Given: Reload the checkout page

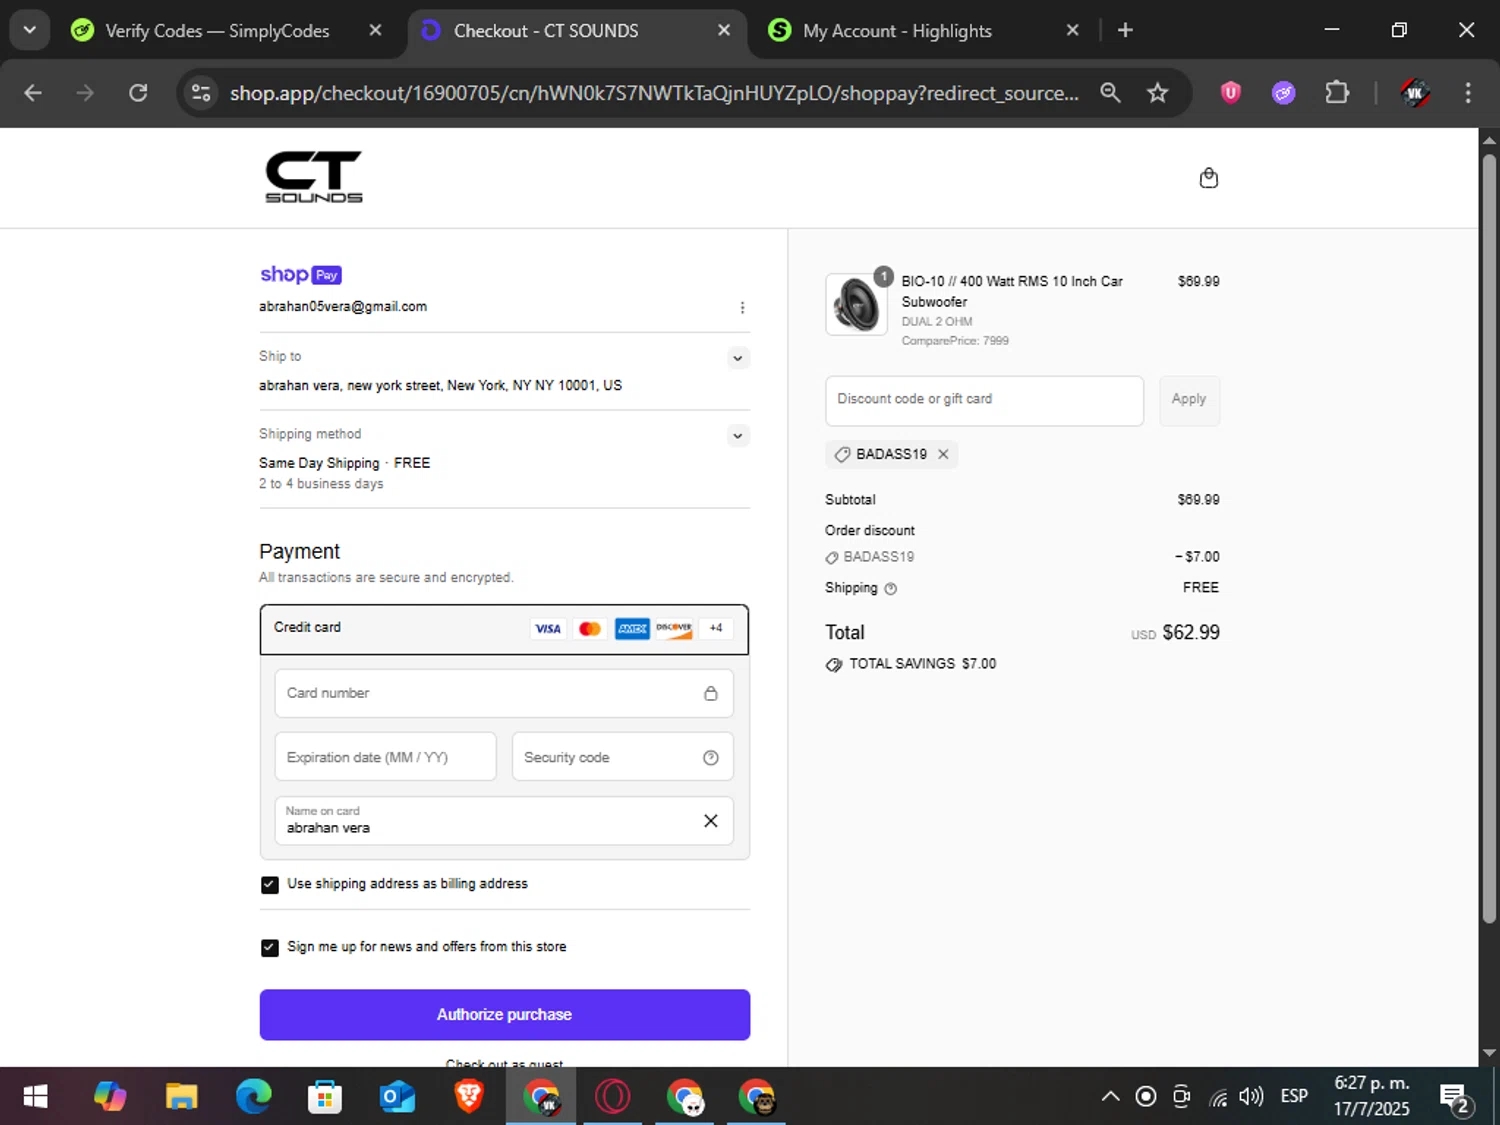Looking at the screenshot, I should pos(138,93).
